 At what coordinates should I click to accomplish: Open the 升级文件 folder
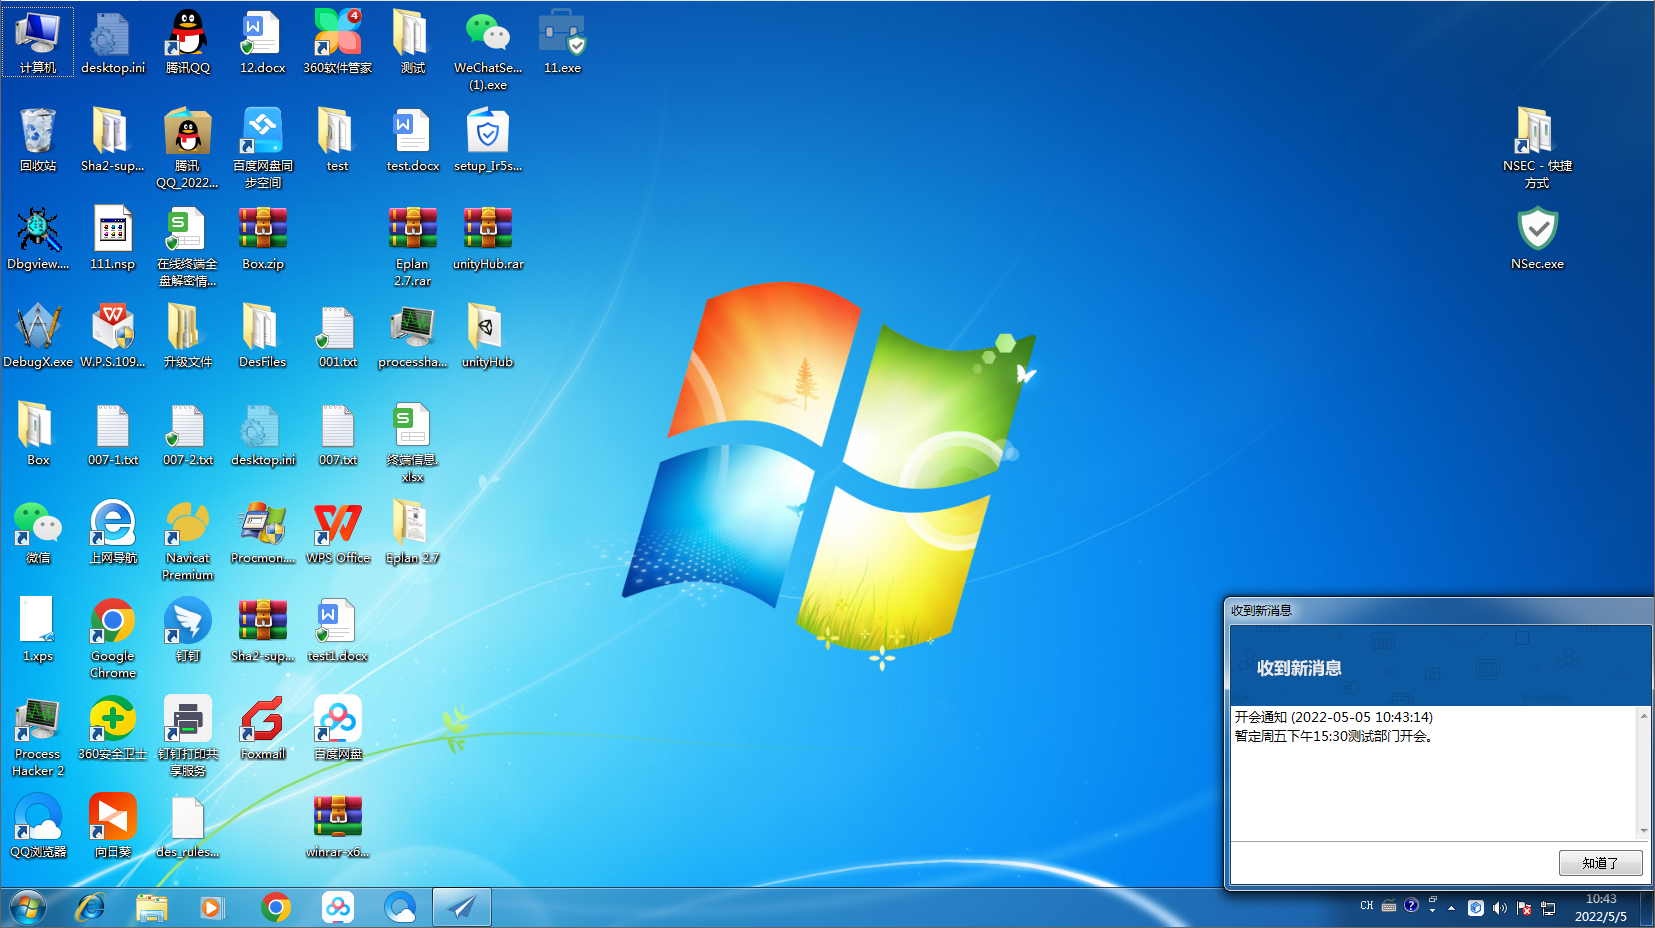coord(188,336)
